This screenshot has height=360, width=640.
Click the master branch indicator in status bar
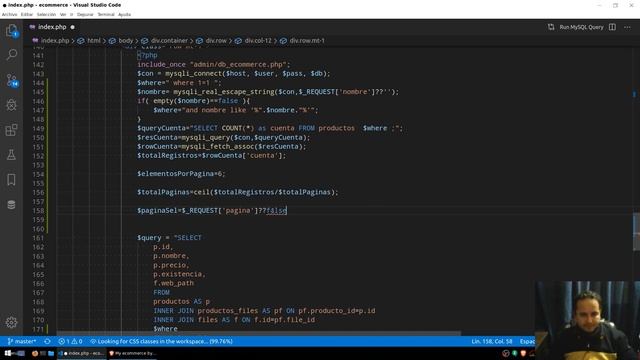(22, 341)
